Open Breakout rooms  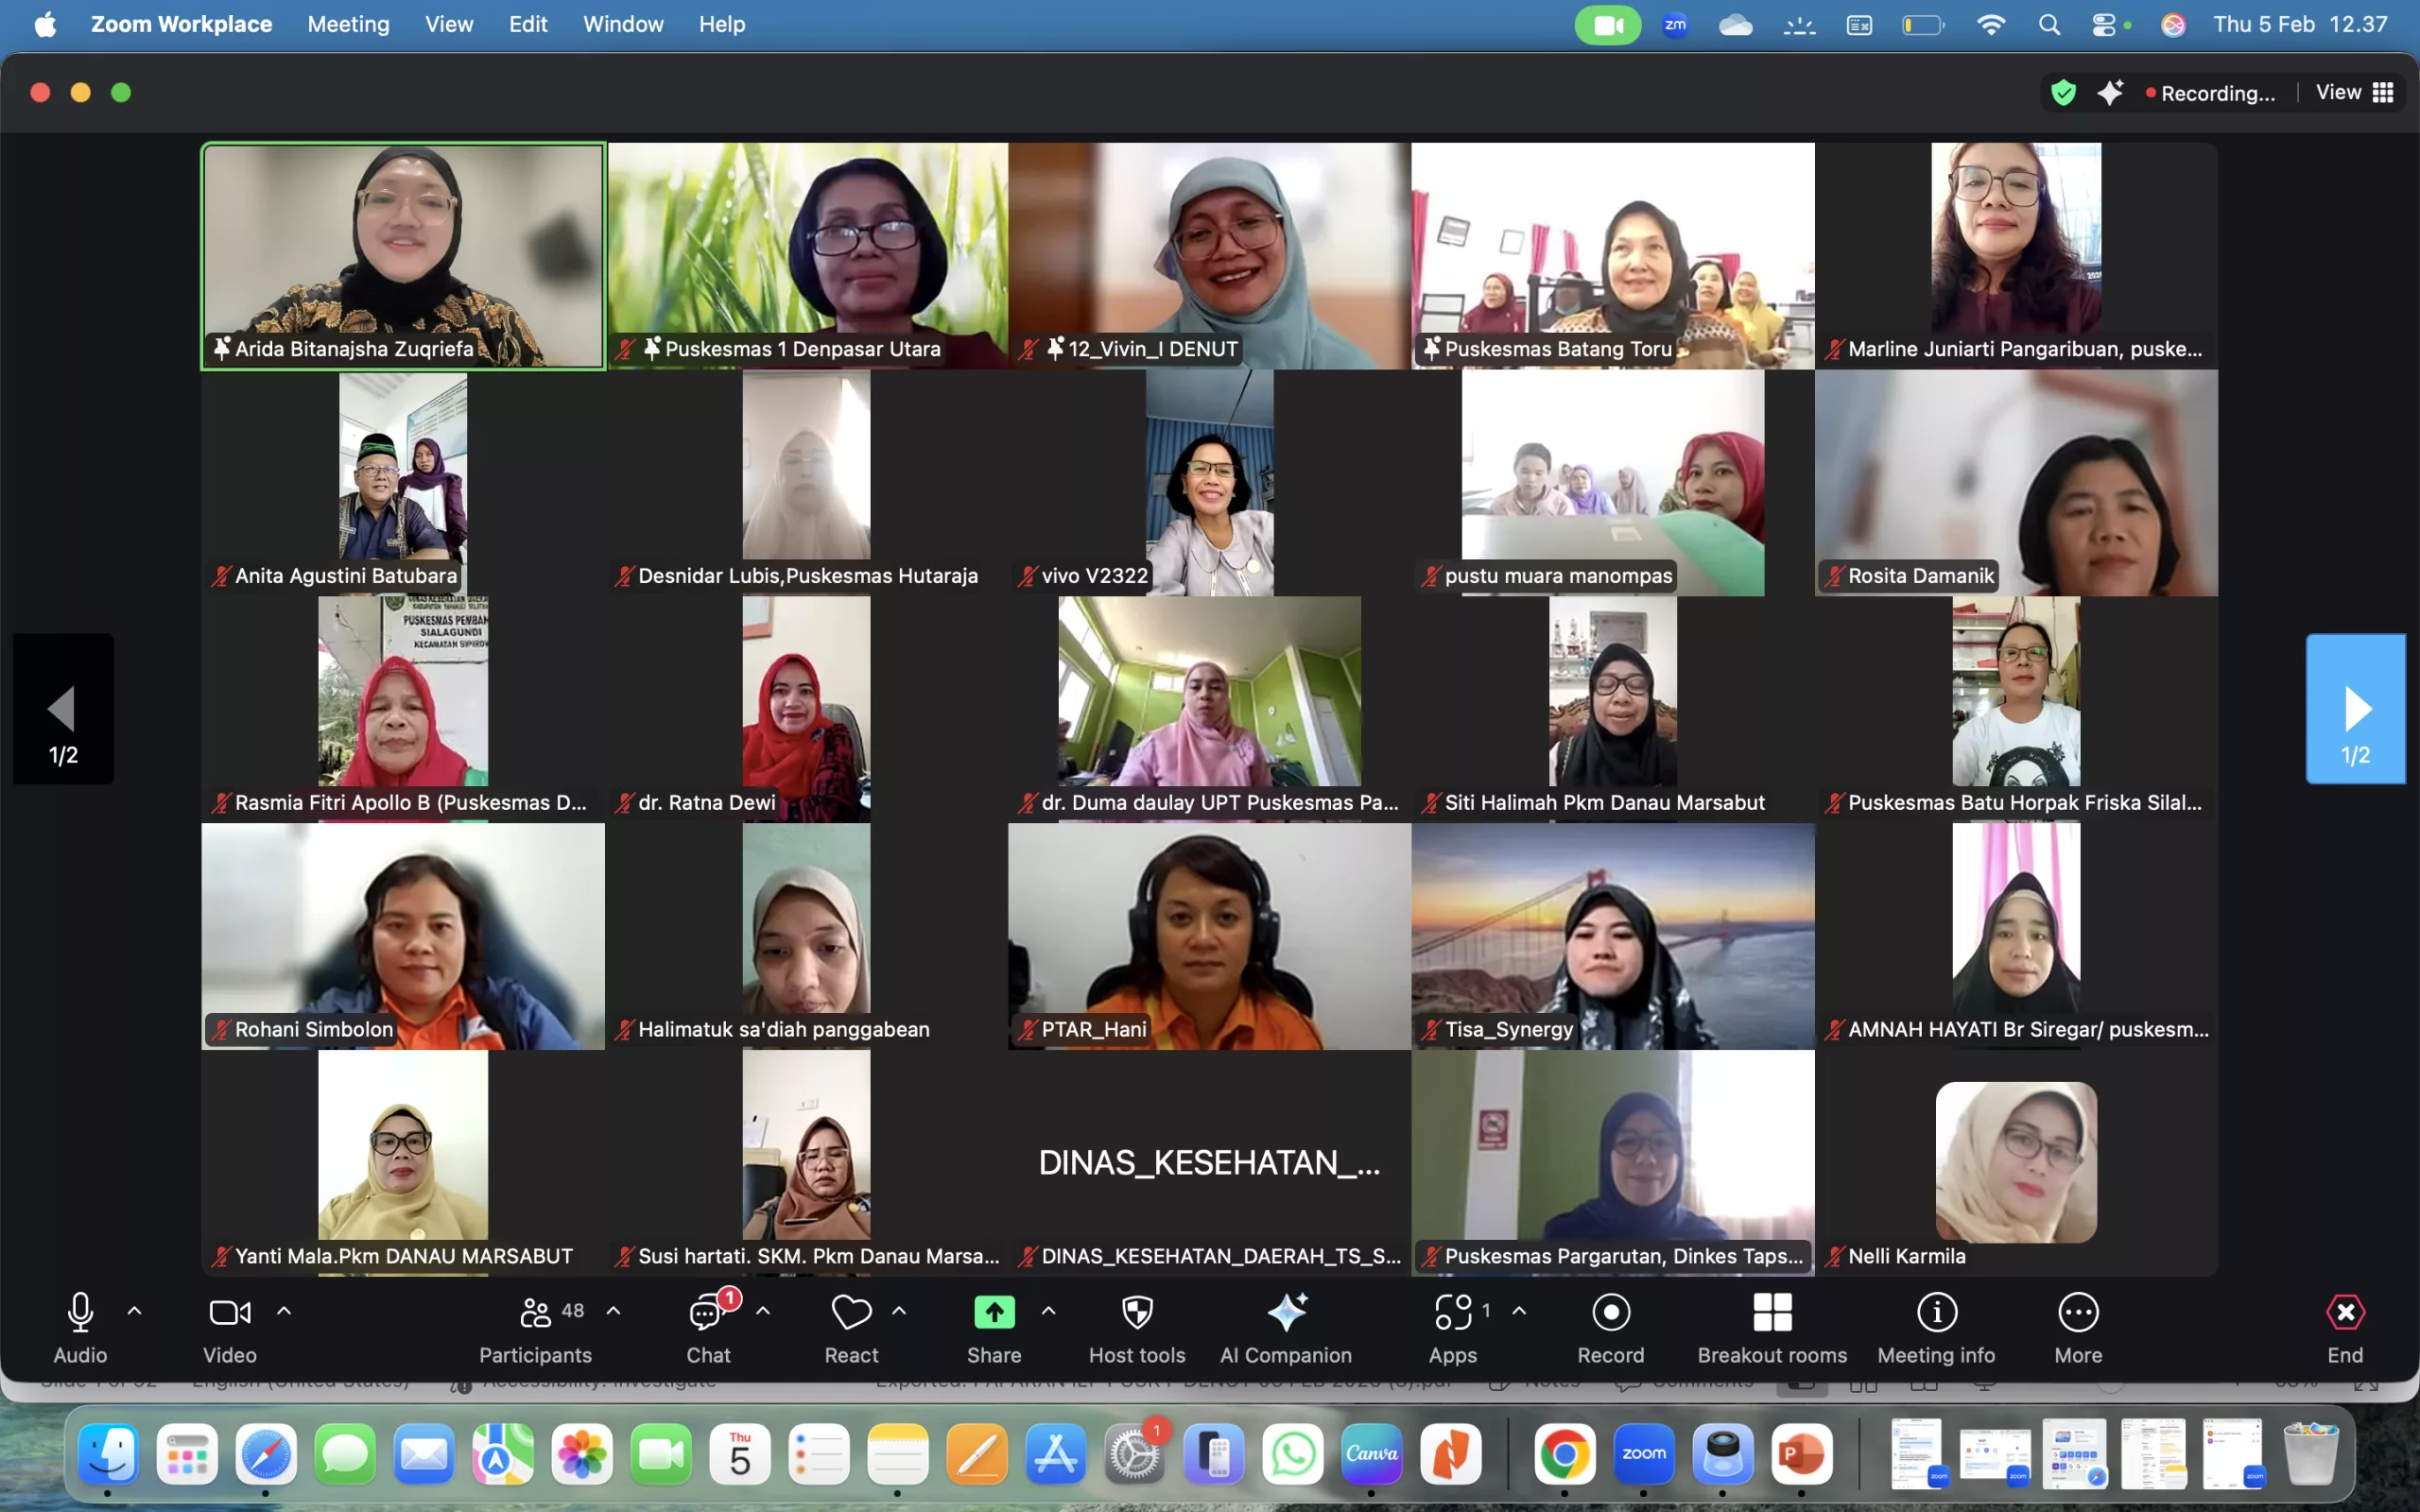(1772, 1313)
